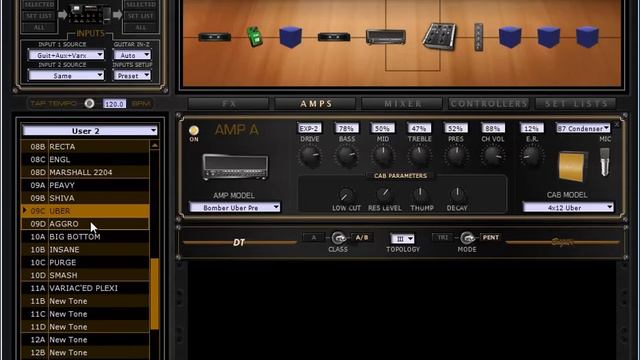Open Inputs Setup Preset dropdown
The width and height of the screenshot is (640, 360).
point(132,76)
